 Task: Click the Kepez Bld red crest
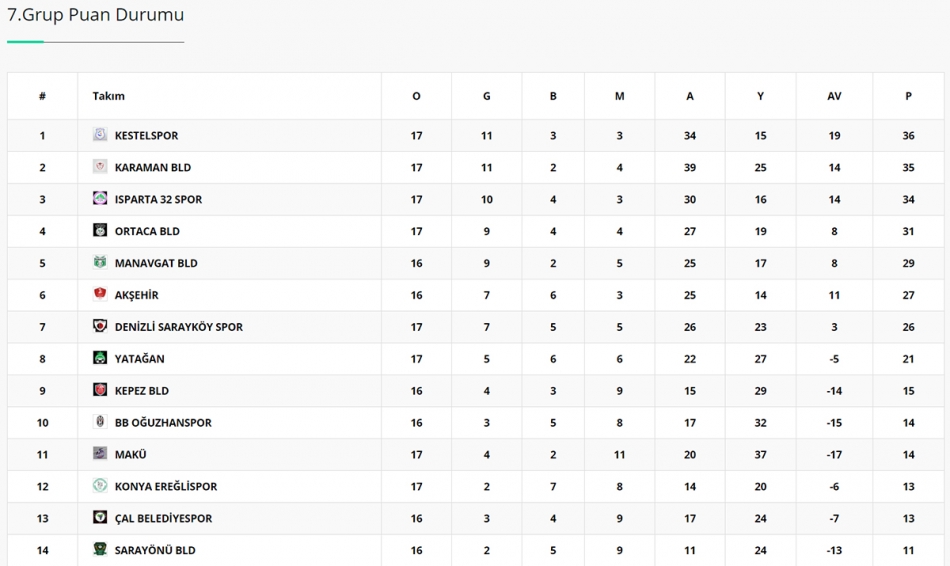100,390
